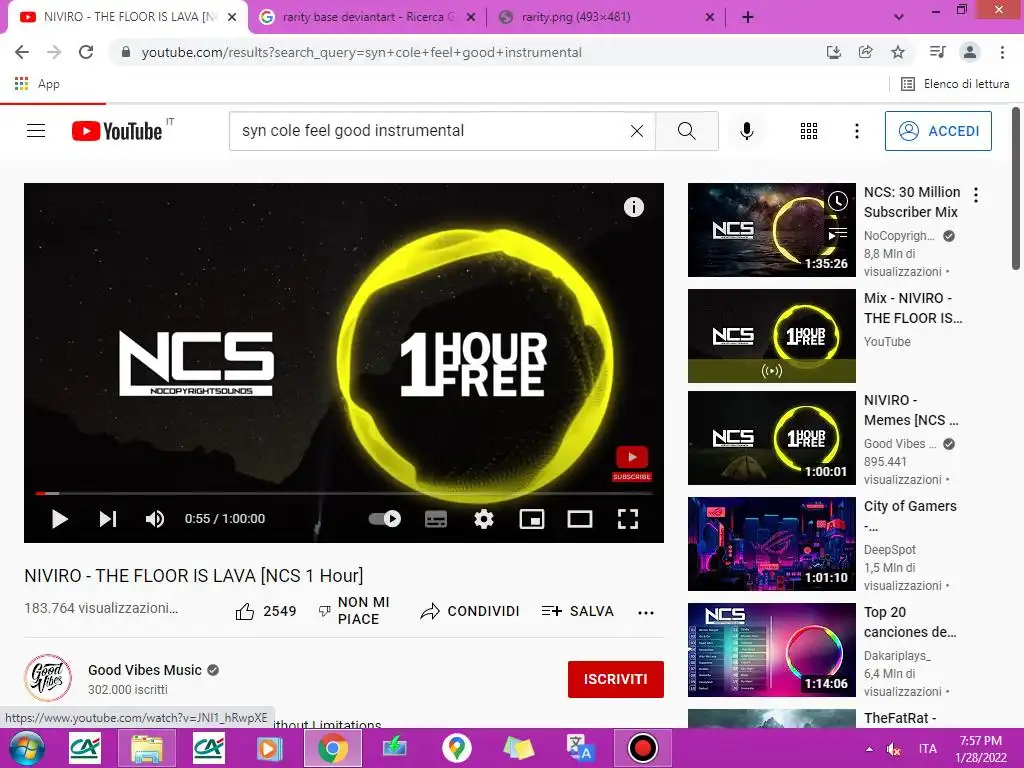Turn on subtitles in video player
Viewport: 1024px width, 768px height.
tap(436, 519)
